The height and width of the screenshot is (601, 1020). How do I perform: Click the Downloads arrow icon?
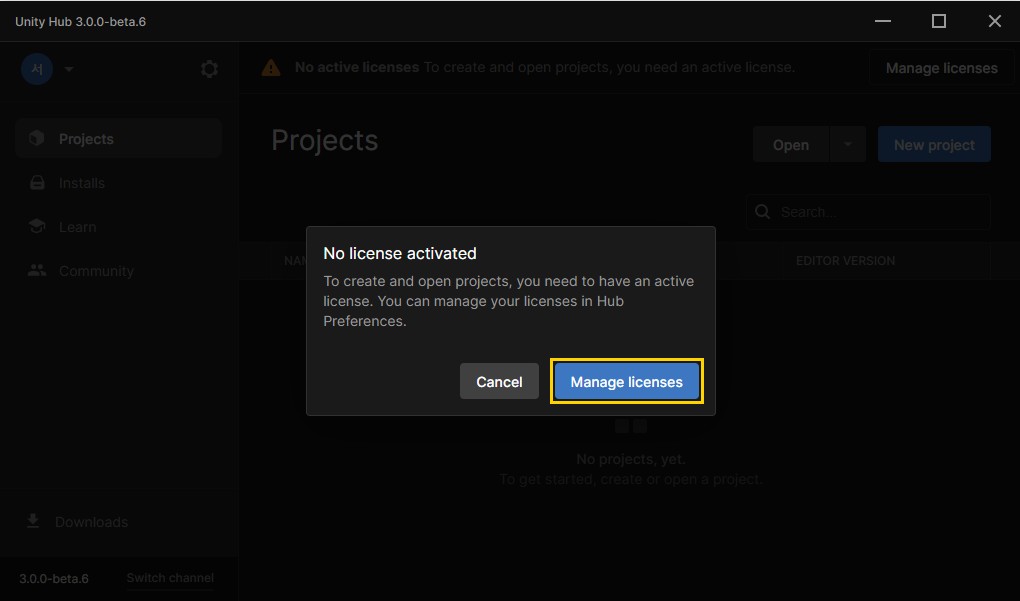tap(33, 521)
